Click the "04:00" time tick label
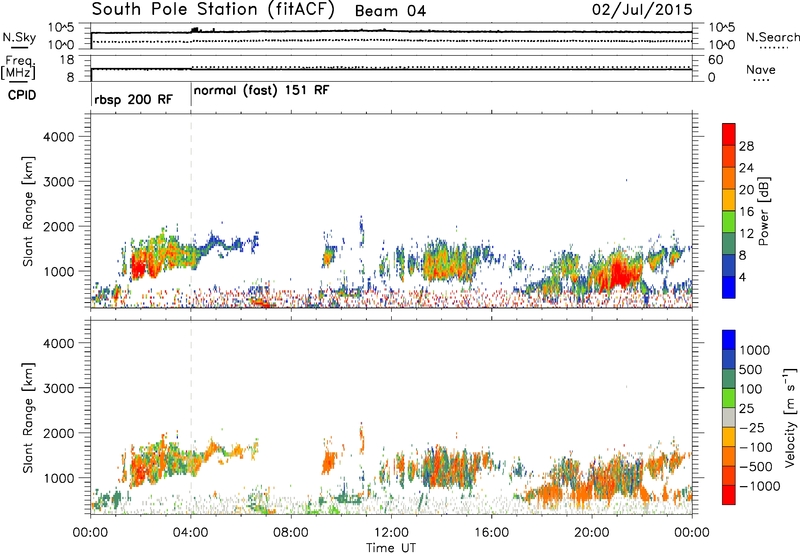The height and width of the screenshot is (554, 800). point(190,533)
